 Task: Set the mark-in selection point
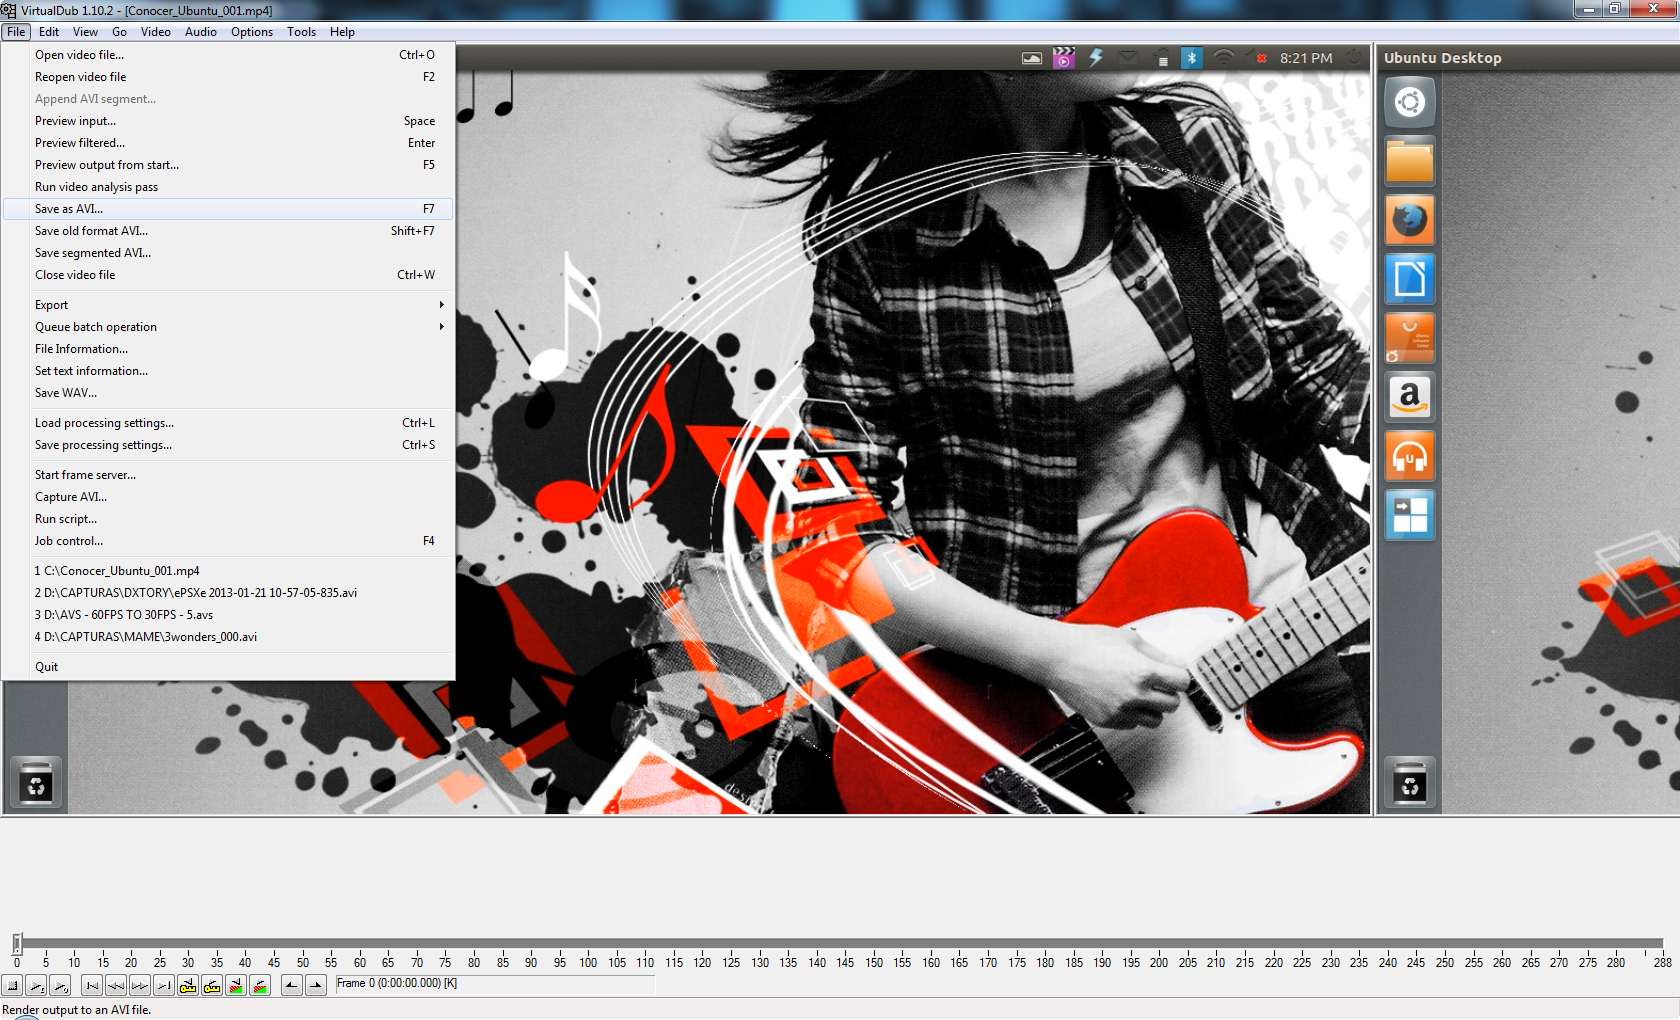[292, 986]
